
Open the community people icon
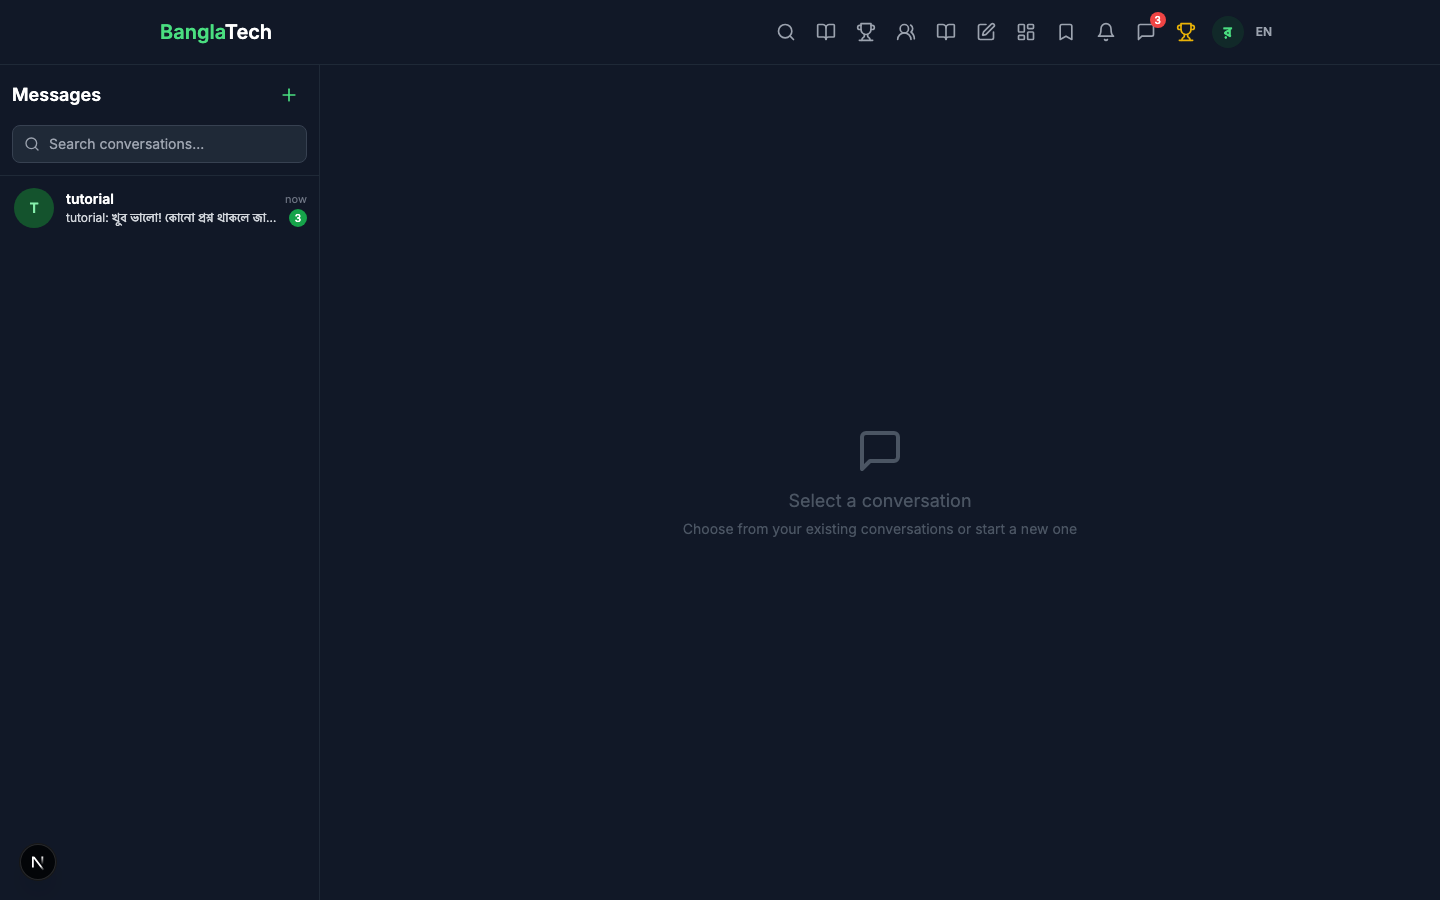[906, 32]
